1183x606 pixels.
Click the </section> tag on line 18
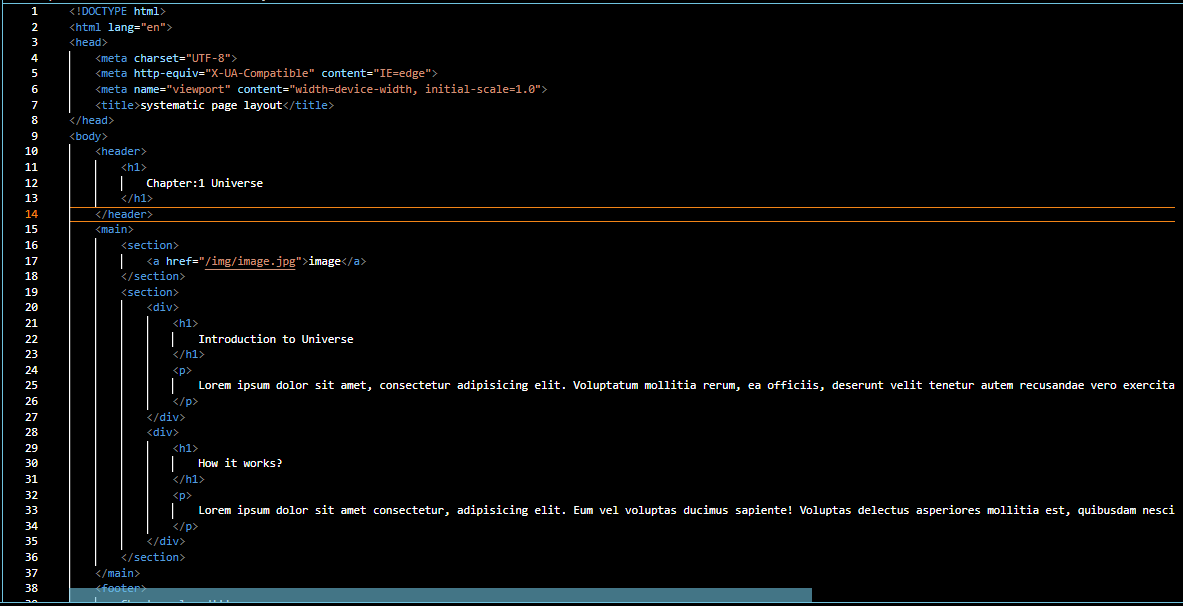tap(153, 276)
